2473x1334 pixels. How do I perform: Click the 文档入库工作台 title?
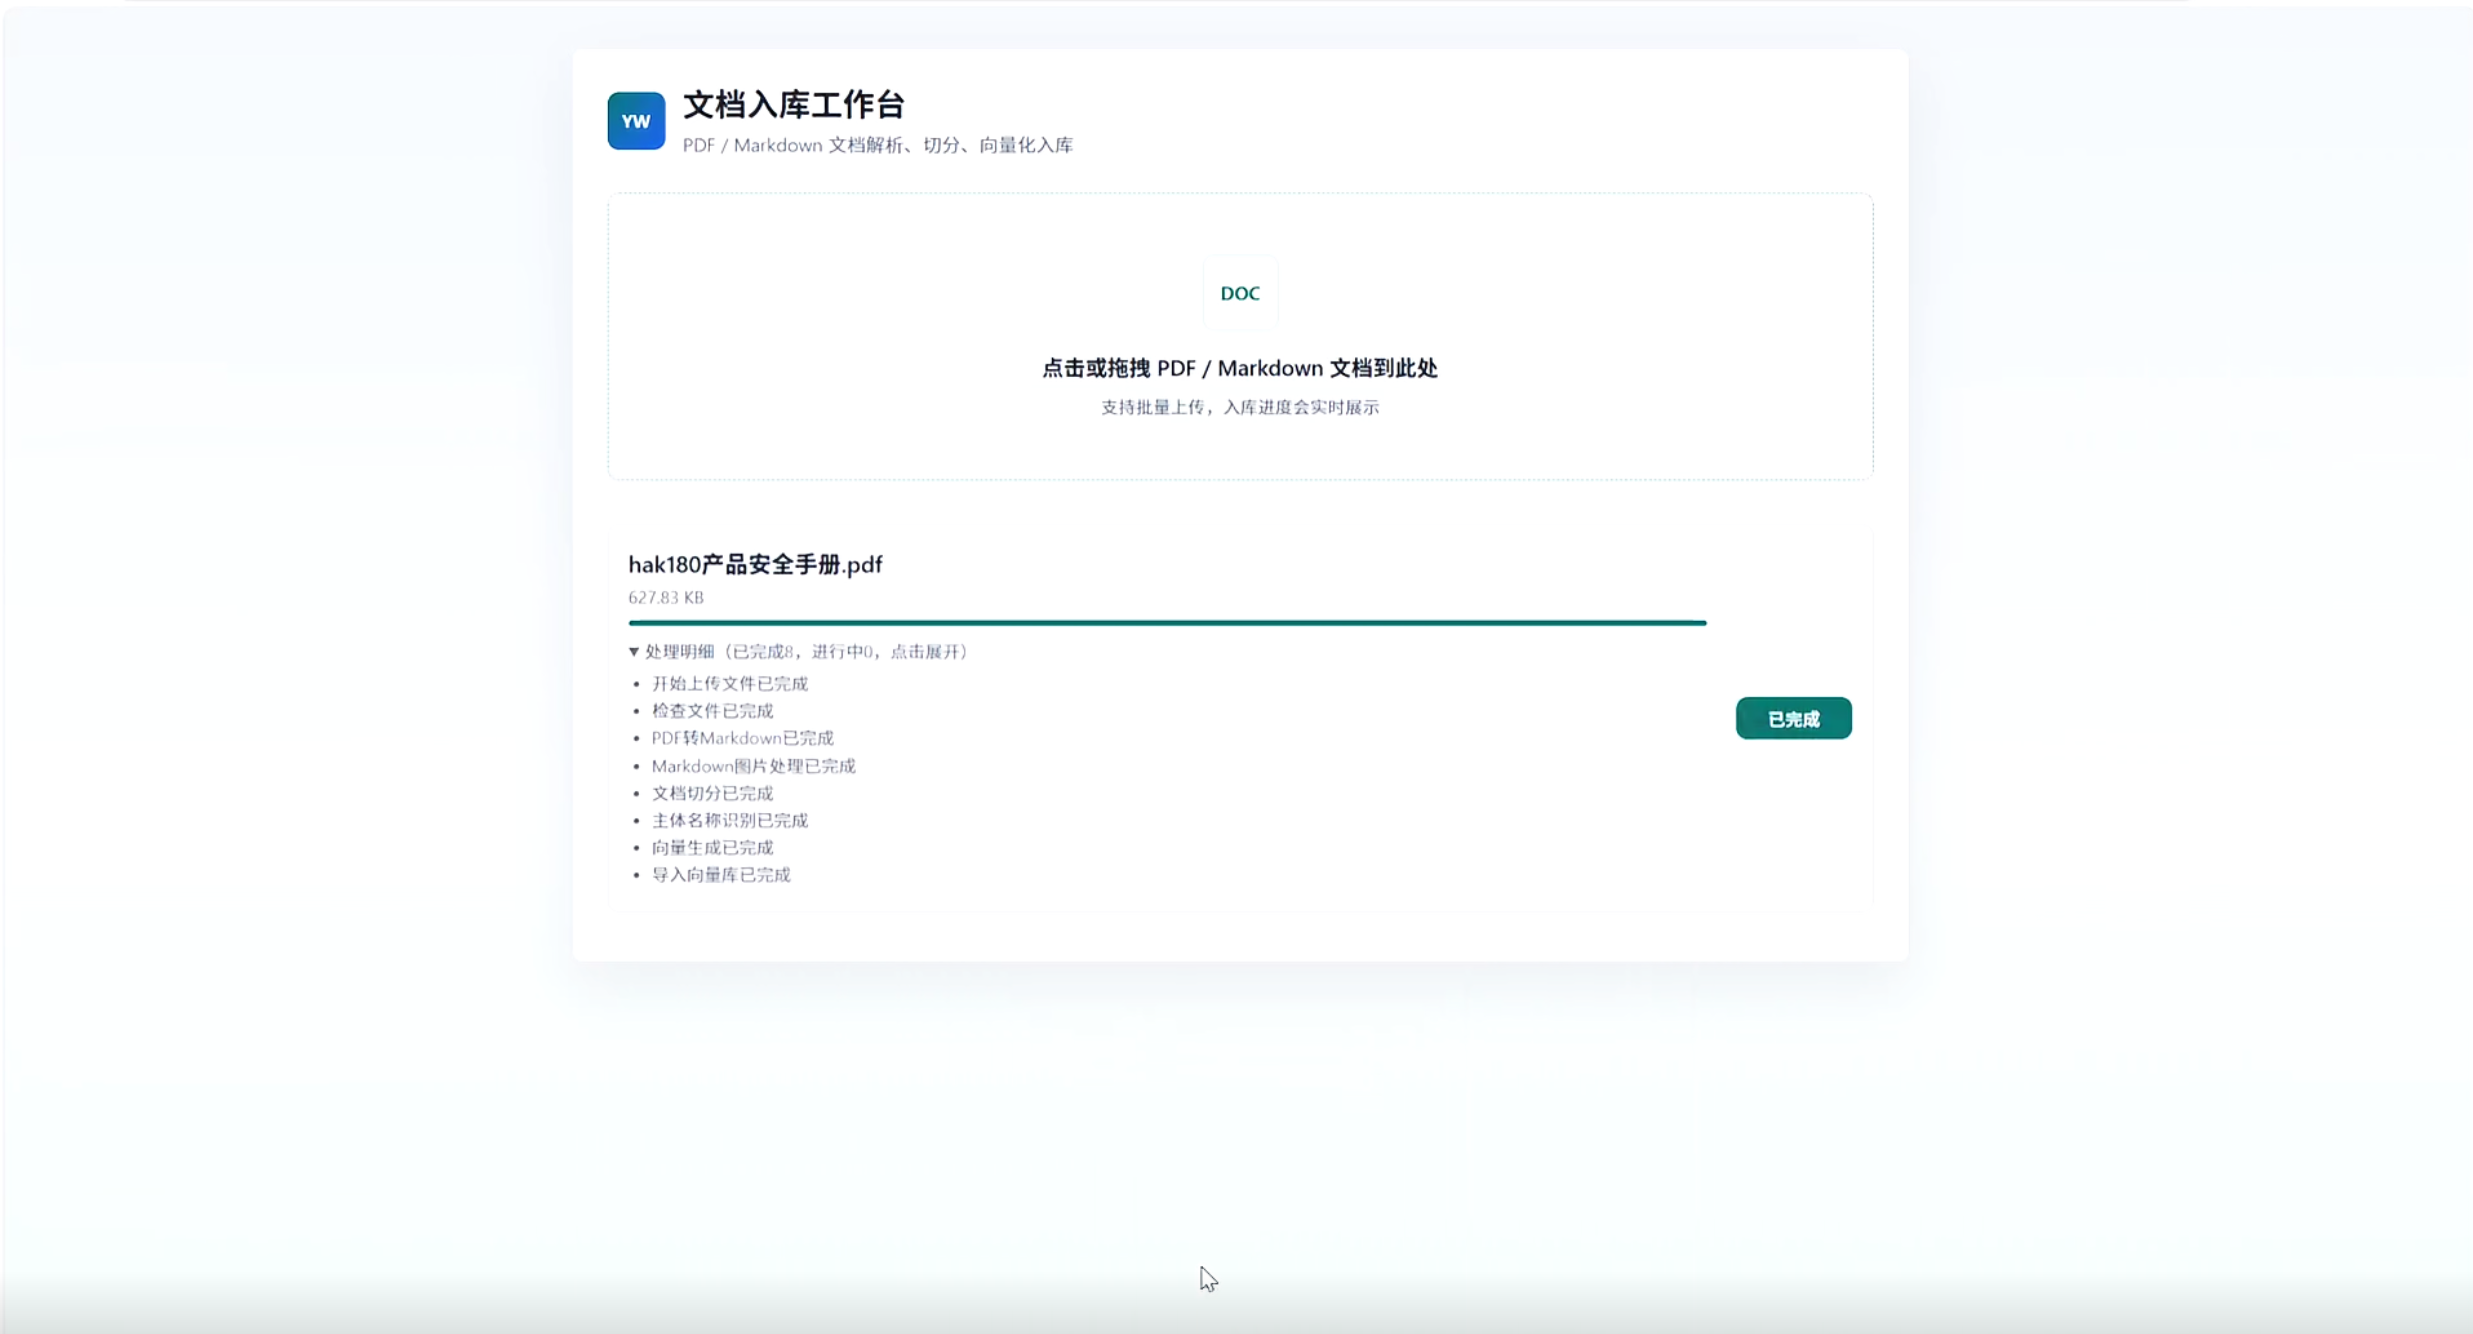(x=794, y=105)
